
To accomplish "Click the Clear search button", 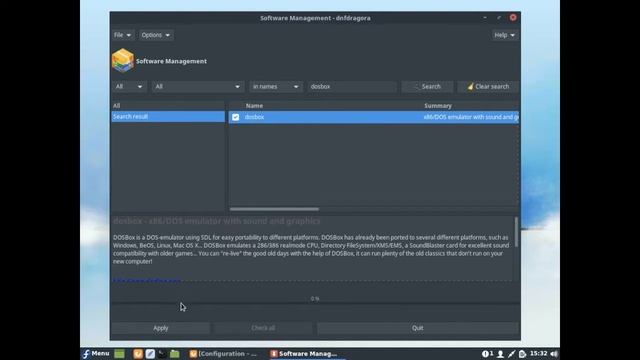I will 488,87.
